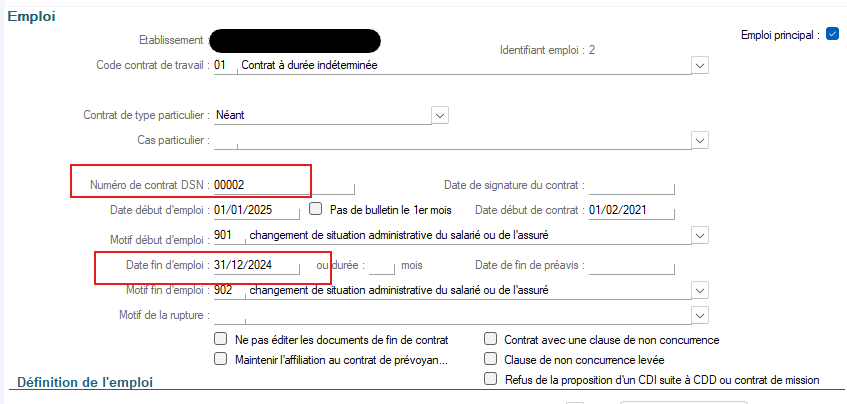Open the Code contrat de travail dropdown
This screenshot has height=404, width=847.
tap(700, 66)
